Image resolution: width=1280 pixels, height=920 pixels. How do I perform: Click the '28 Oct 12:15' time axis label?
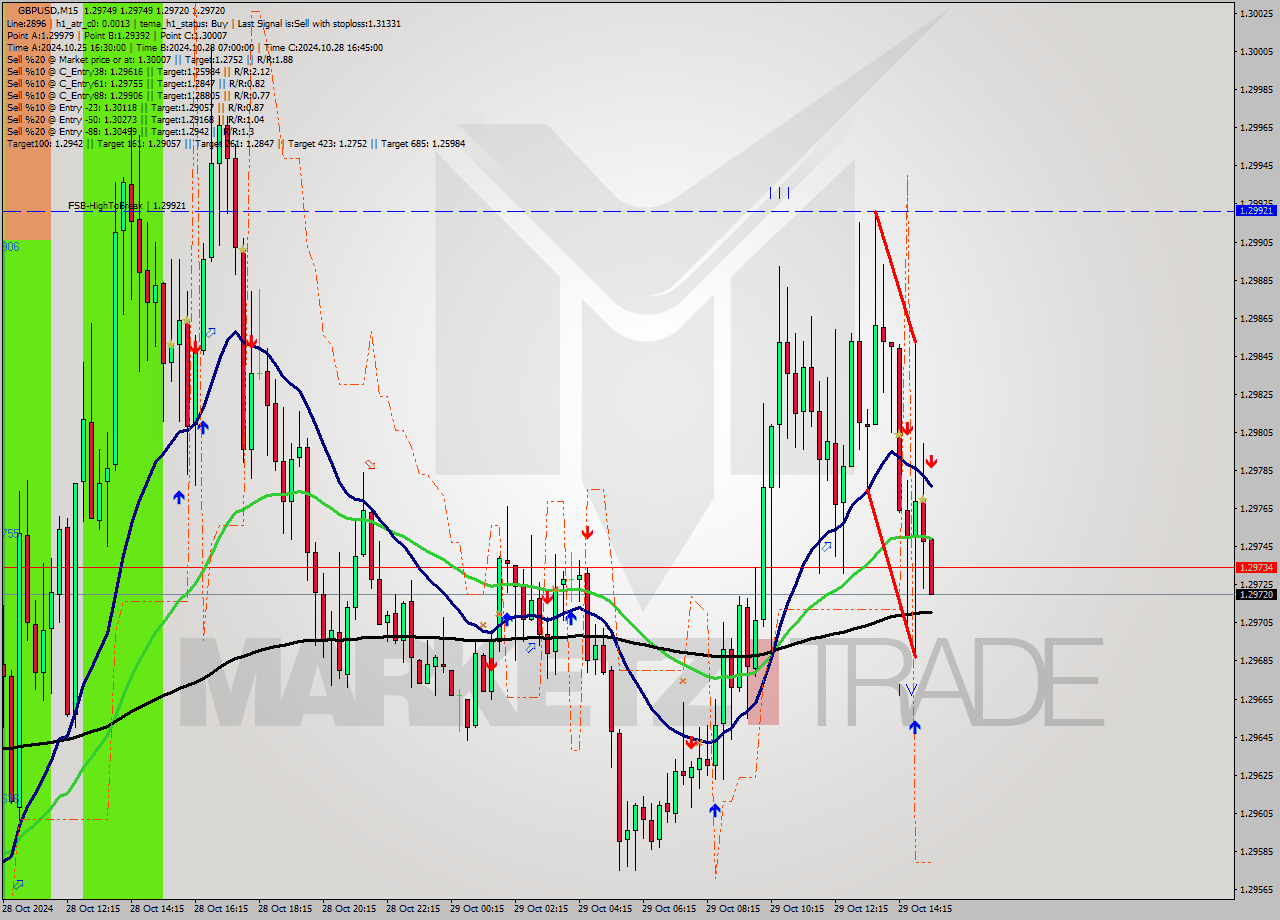[93, 909]
